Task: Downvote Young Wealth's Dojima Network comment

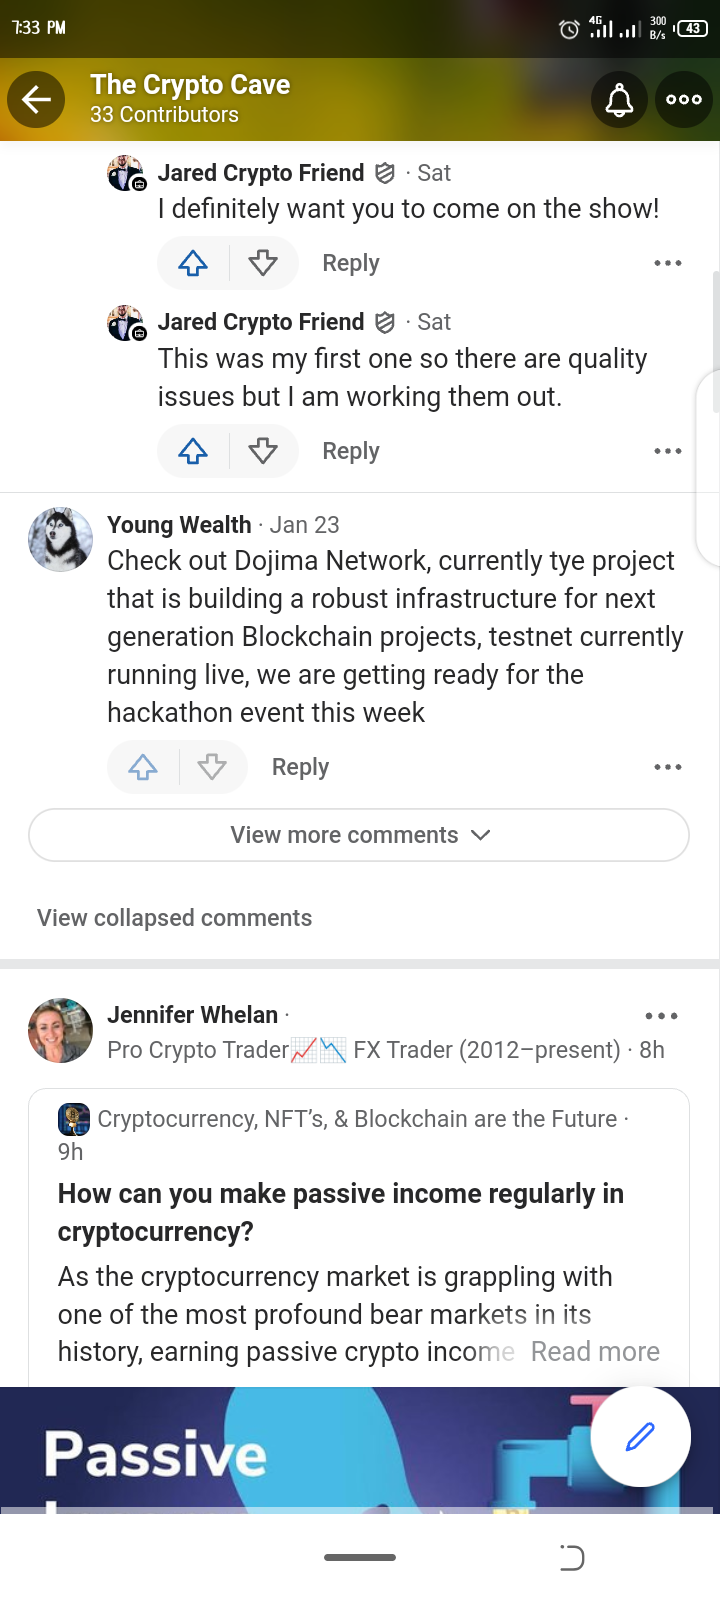Action: [212, 767]
